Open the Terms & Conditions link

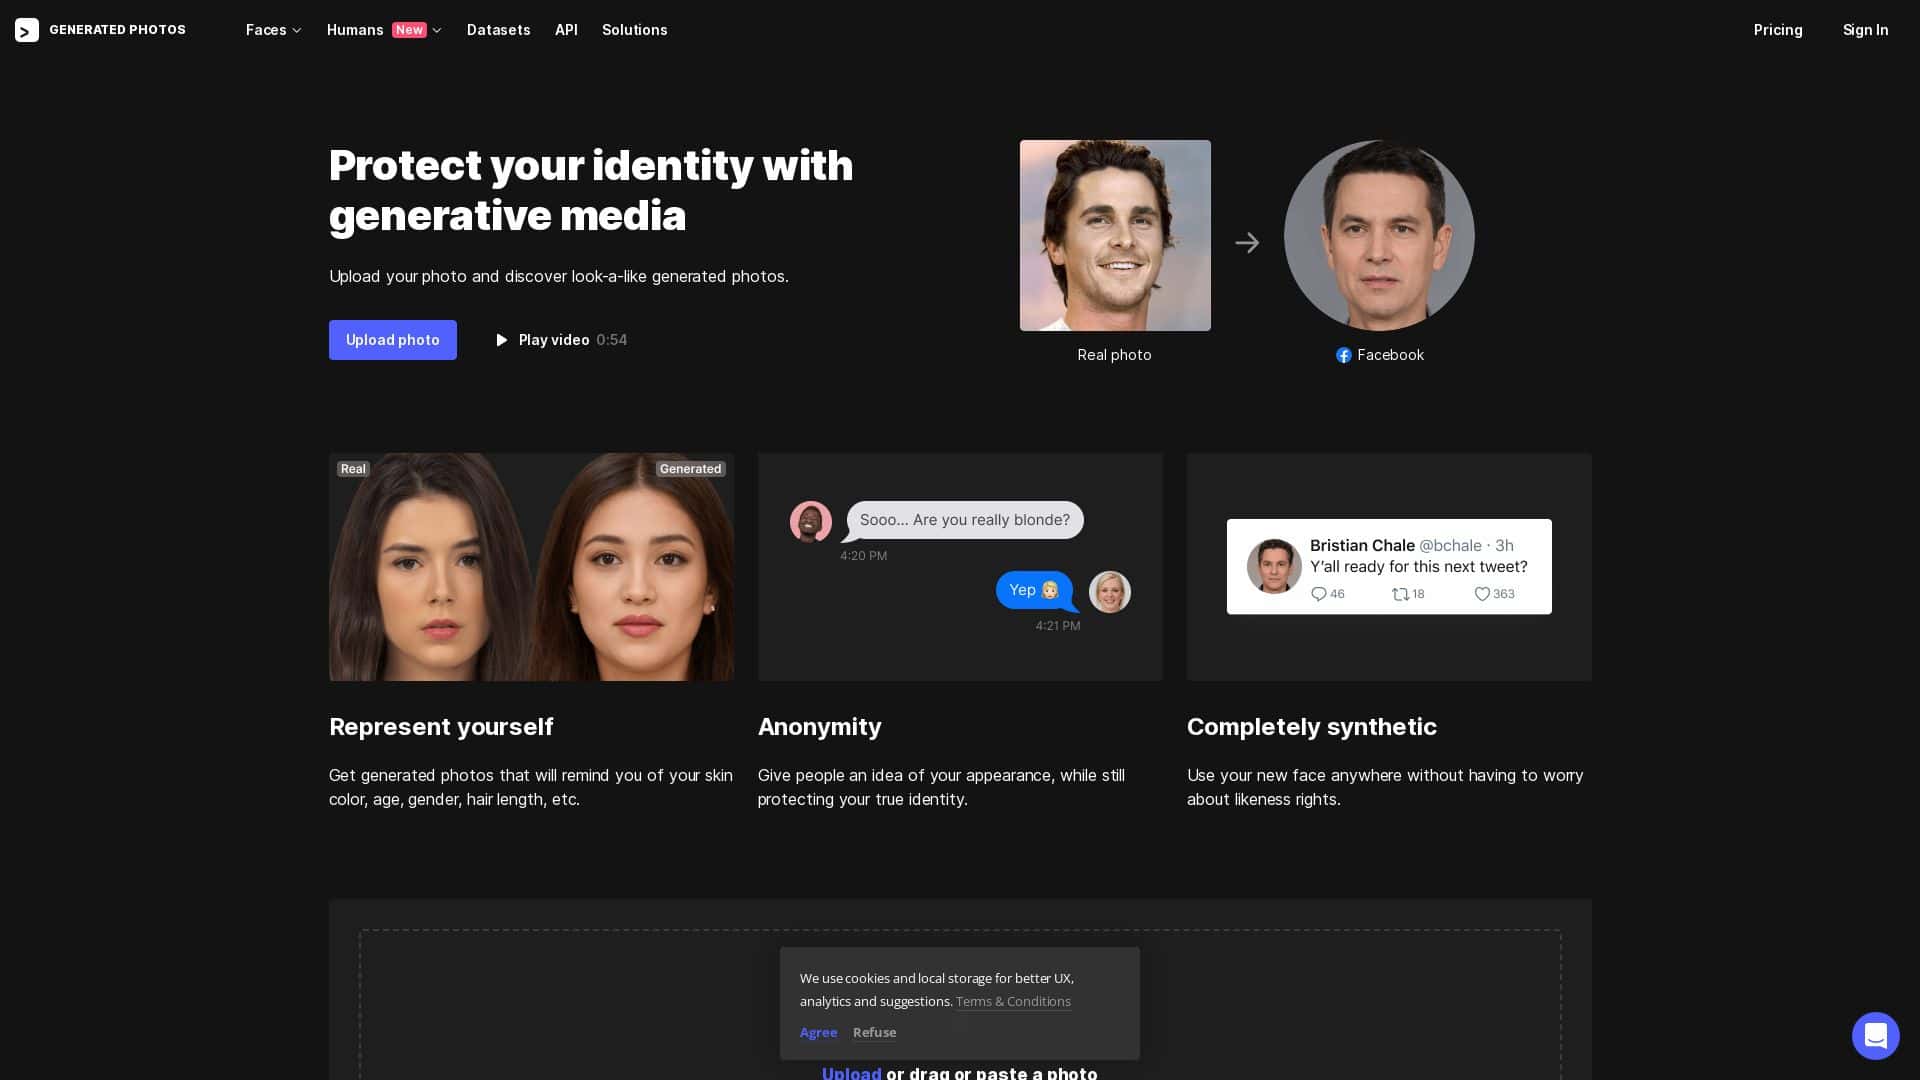pos(1013,1001)
